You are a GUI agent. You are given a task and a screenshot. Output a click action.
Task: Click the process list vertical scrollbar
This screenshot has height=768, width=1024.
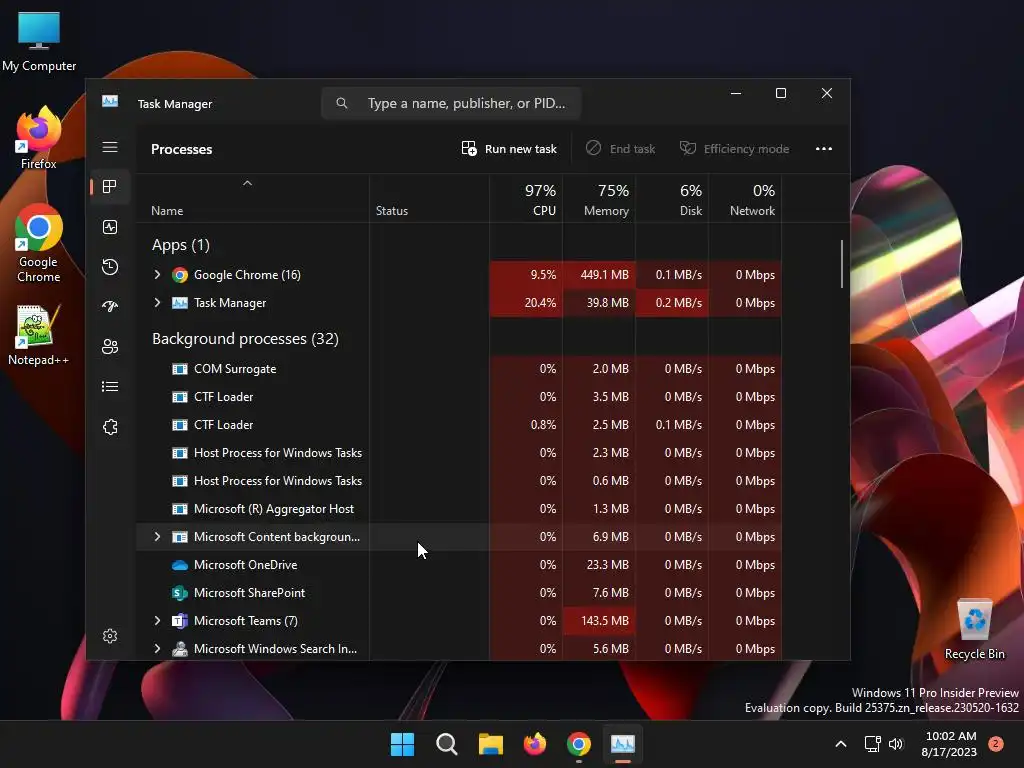point(842,264)
